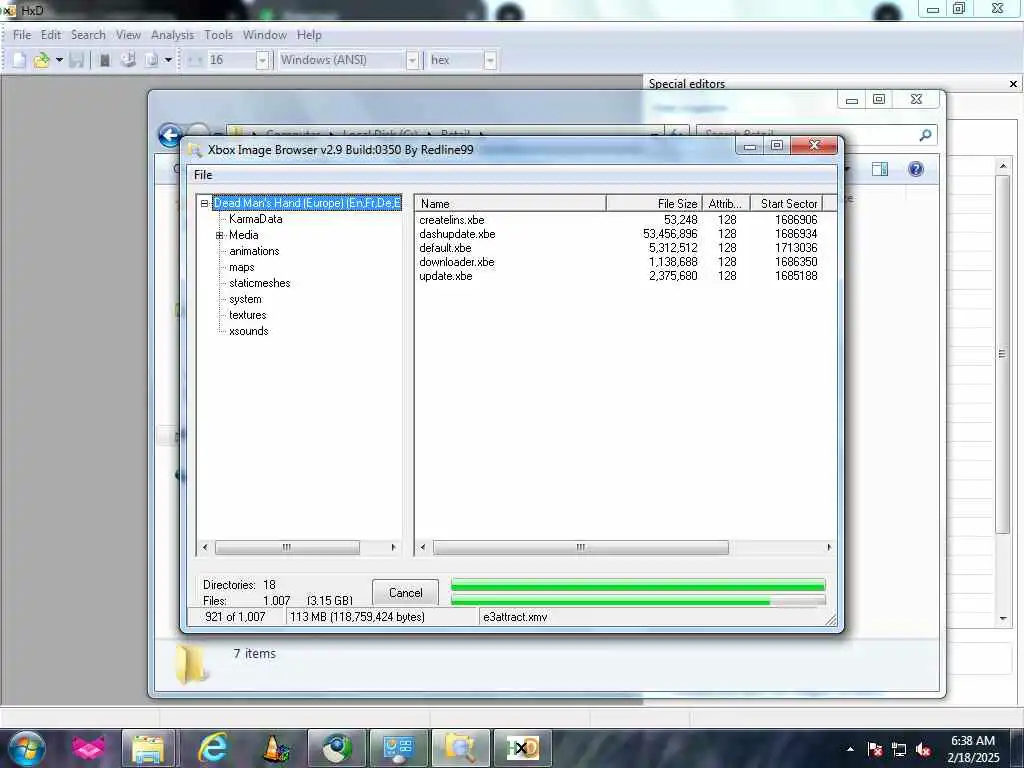Click the bytes-per-row arrows icon in HxD toolbar
This screenshot has width=1024, height=768.
click(x=194, y=60)
